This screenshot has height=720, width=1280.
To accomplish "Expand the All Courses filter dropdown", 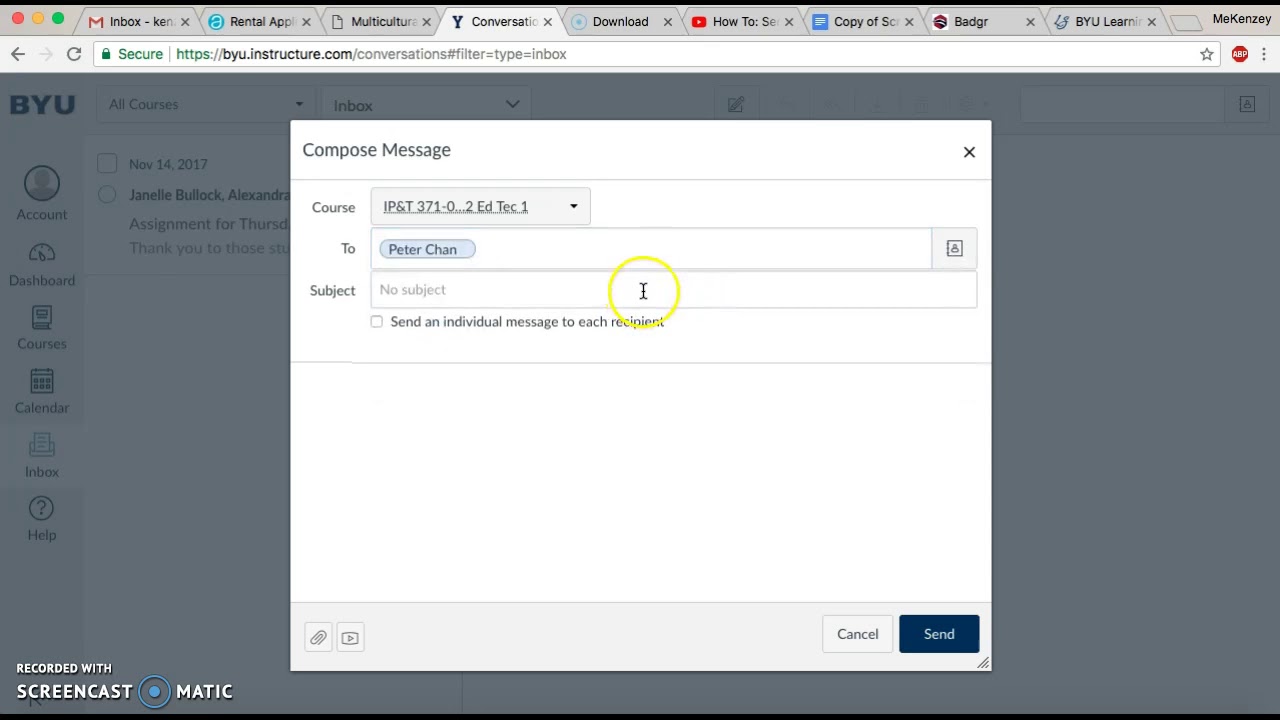I will point(206,104).
